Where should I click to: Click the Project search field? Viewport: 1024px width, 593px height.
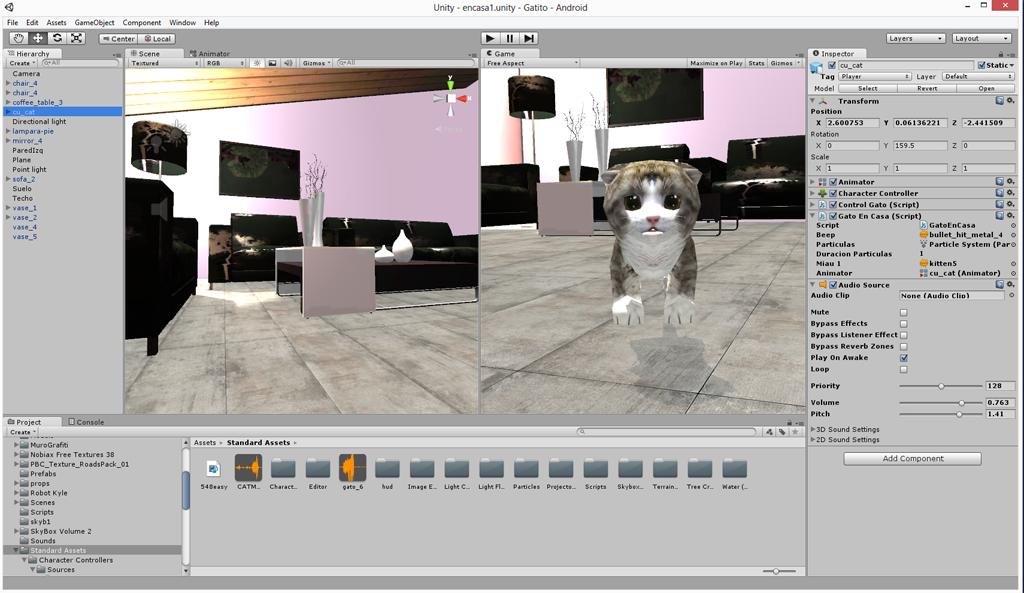tap(666, 432)
